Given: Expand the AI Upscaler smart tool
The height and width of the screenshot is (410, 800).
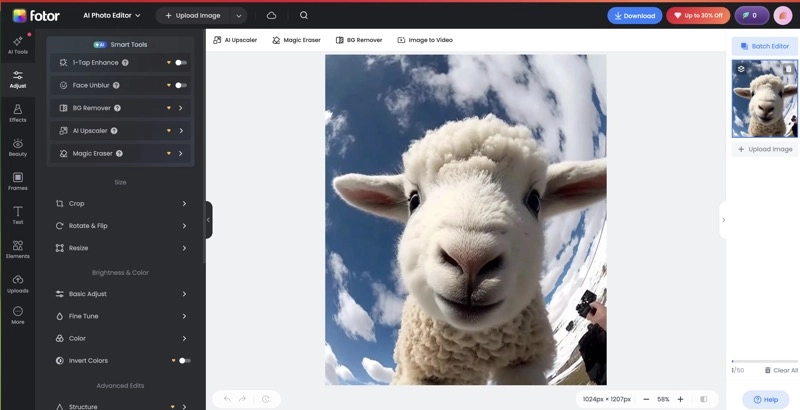Looking at the screenshot, I should [181, 131].
